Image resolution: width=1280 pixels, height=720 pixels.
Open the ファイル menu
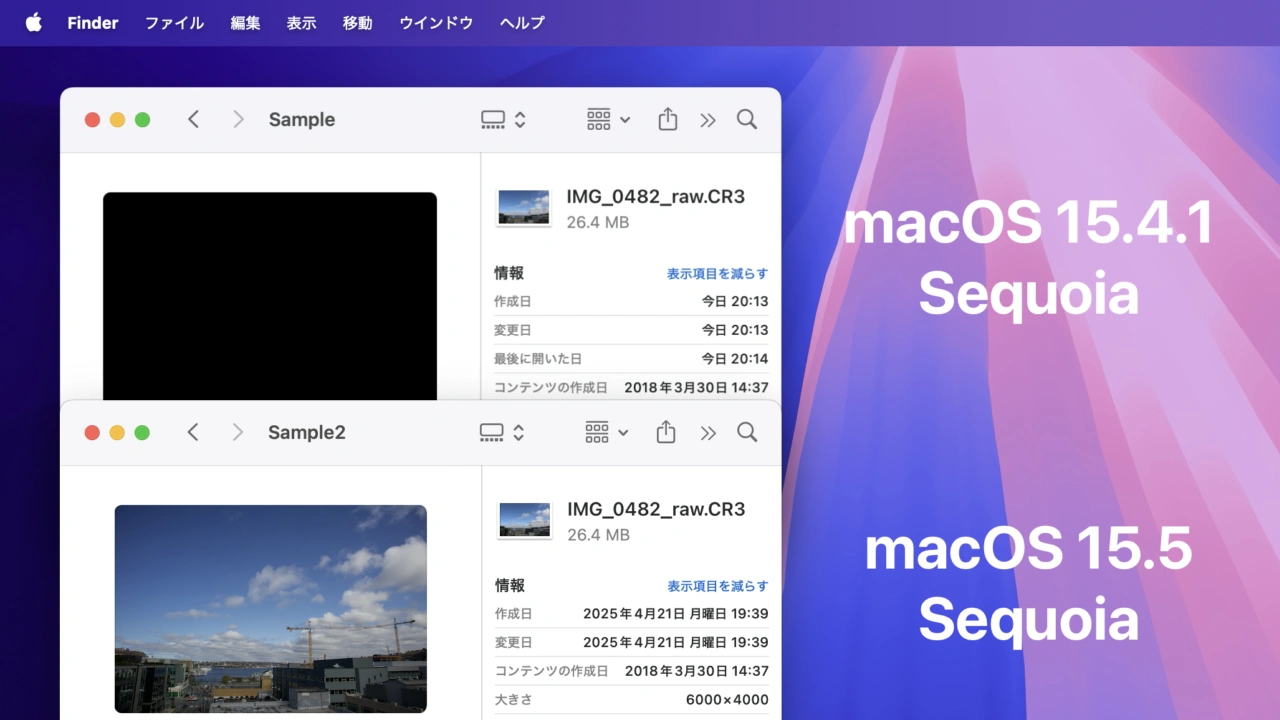tap(174, 23)
